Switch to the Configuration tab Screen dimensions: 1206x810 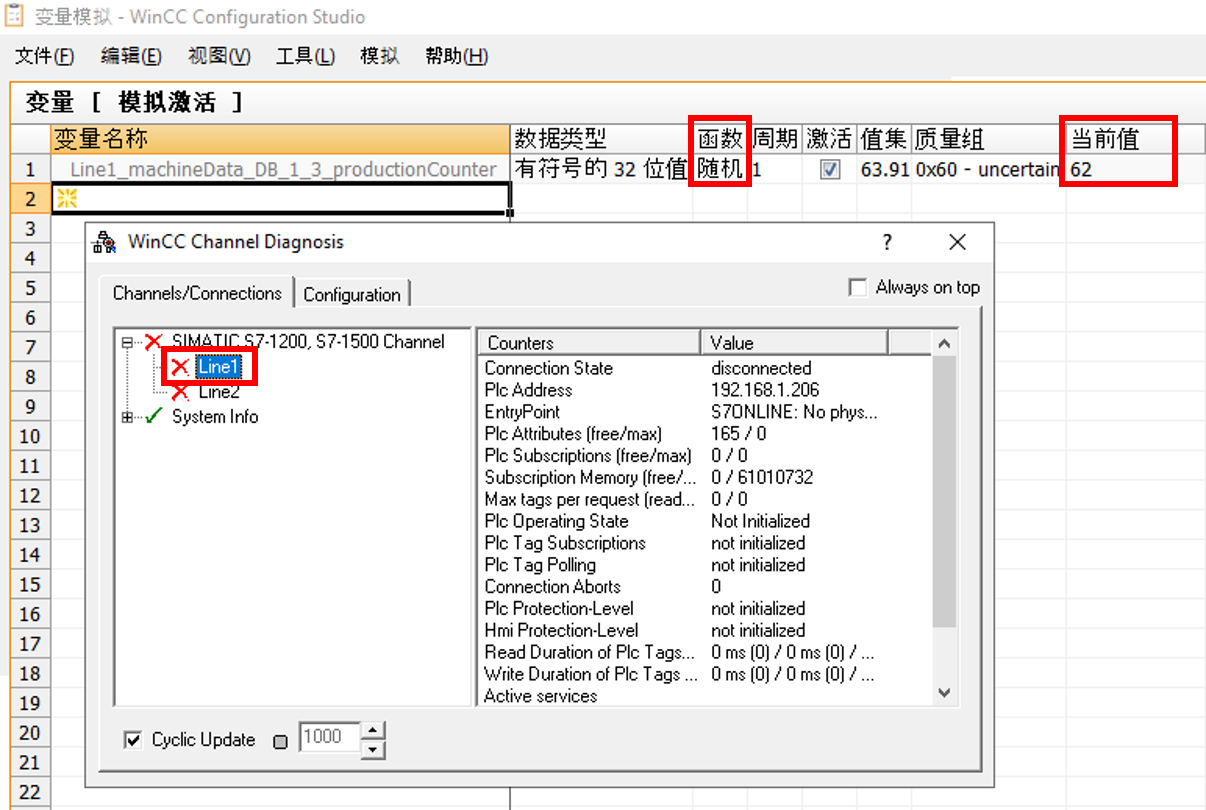pyautogui.click(x=352, y=295)
